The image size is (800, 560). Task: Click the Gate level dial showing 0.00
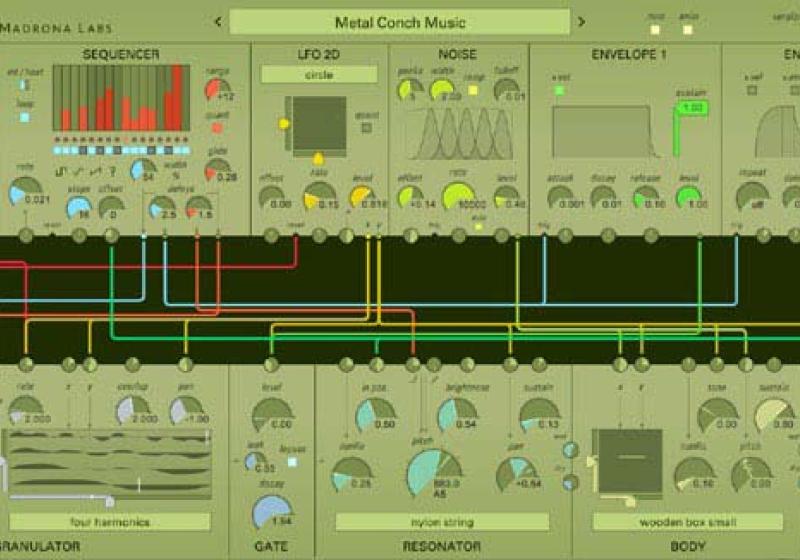(x=272, y=414)
